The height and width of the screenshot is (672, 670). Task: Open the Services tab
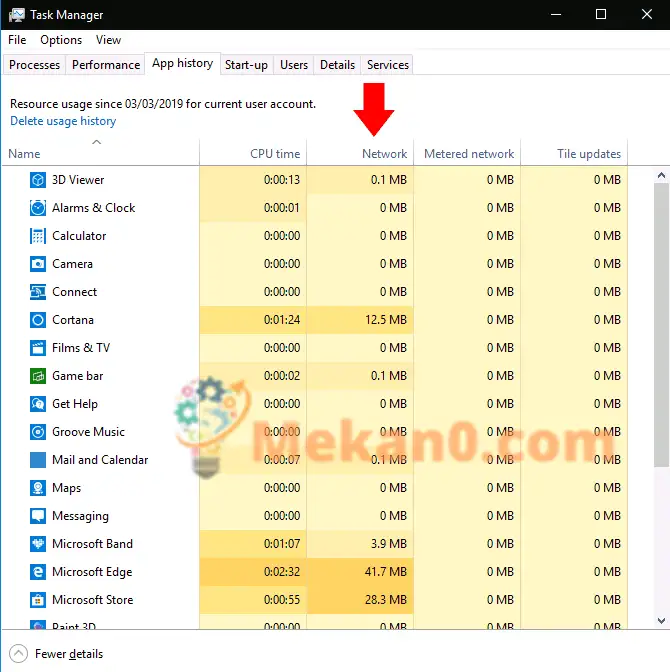tap(388, 65)
